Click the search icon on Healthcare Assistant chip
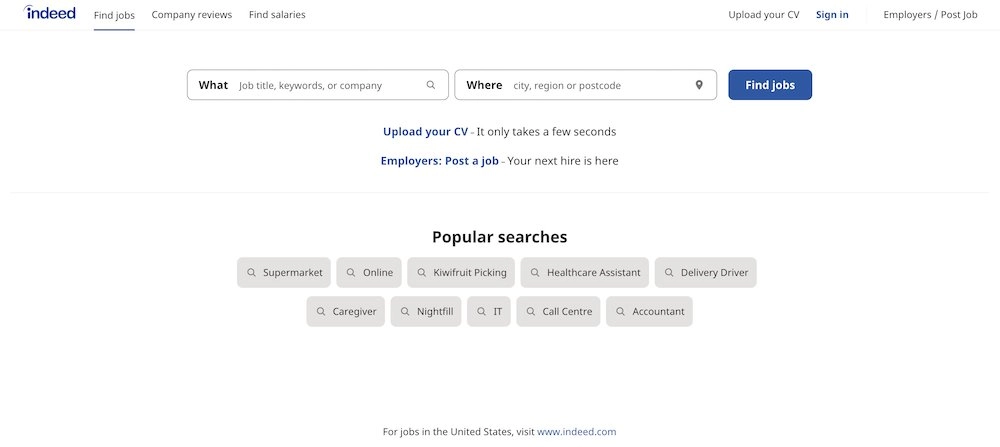 coord(536,272)
